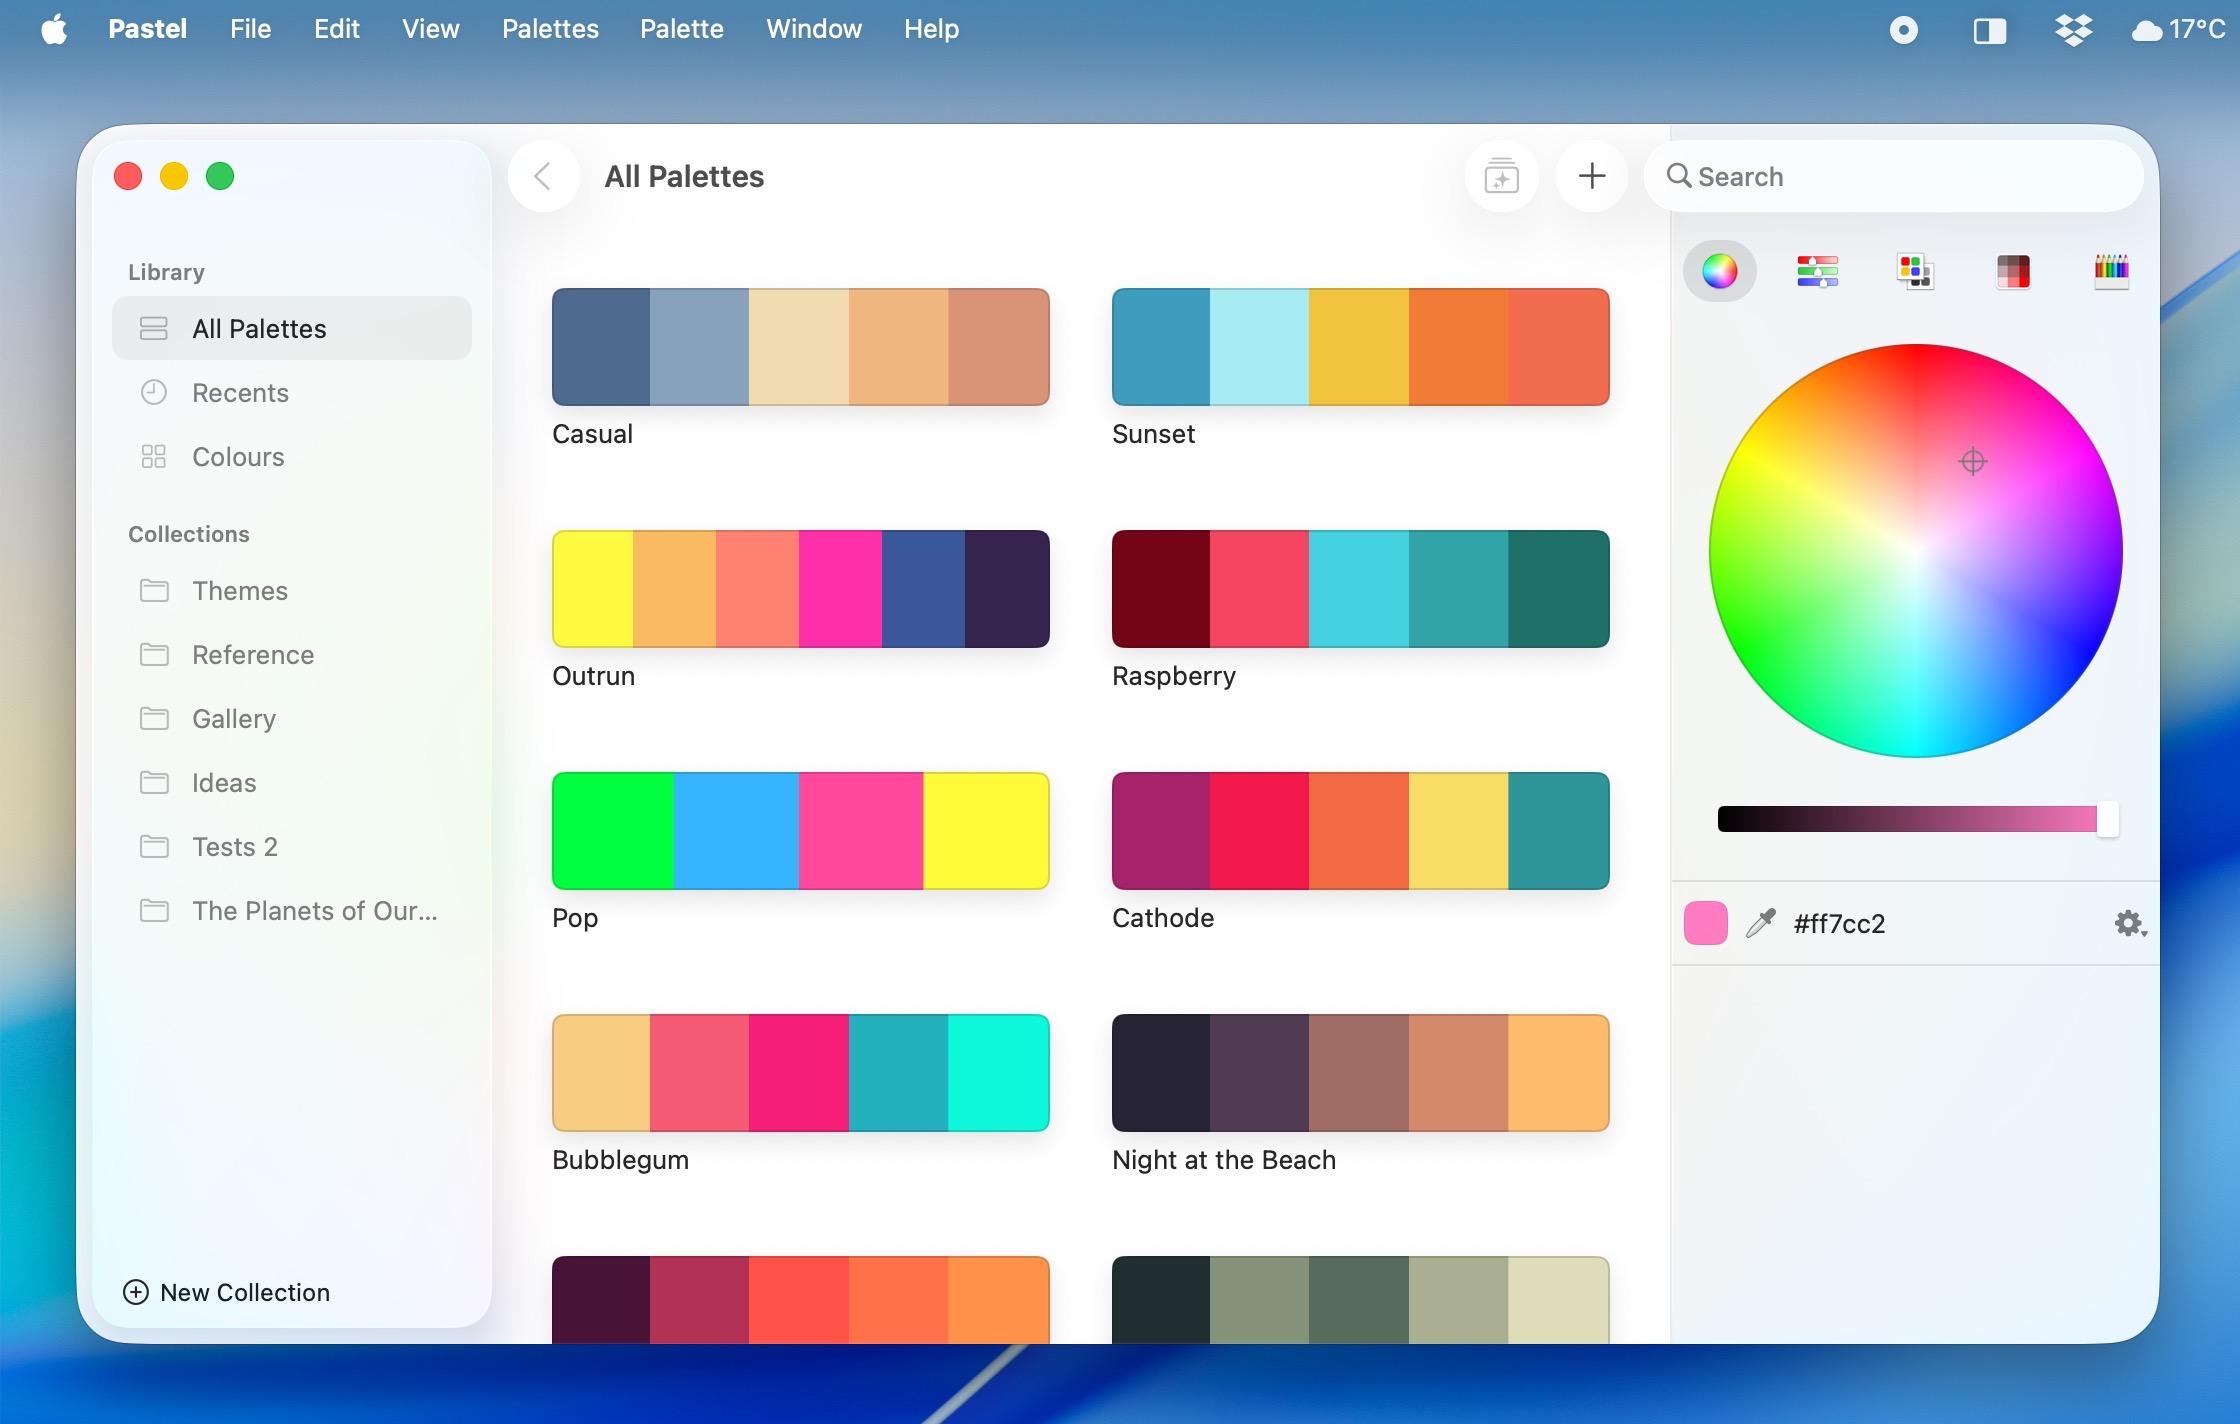Go back with the chevron button
This screenshot has width=2240, height=1424.
point(543,176)
